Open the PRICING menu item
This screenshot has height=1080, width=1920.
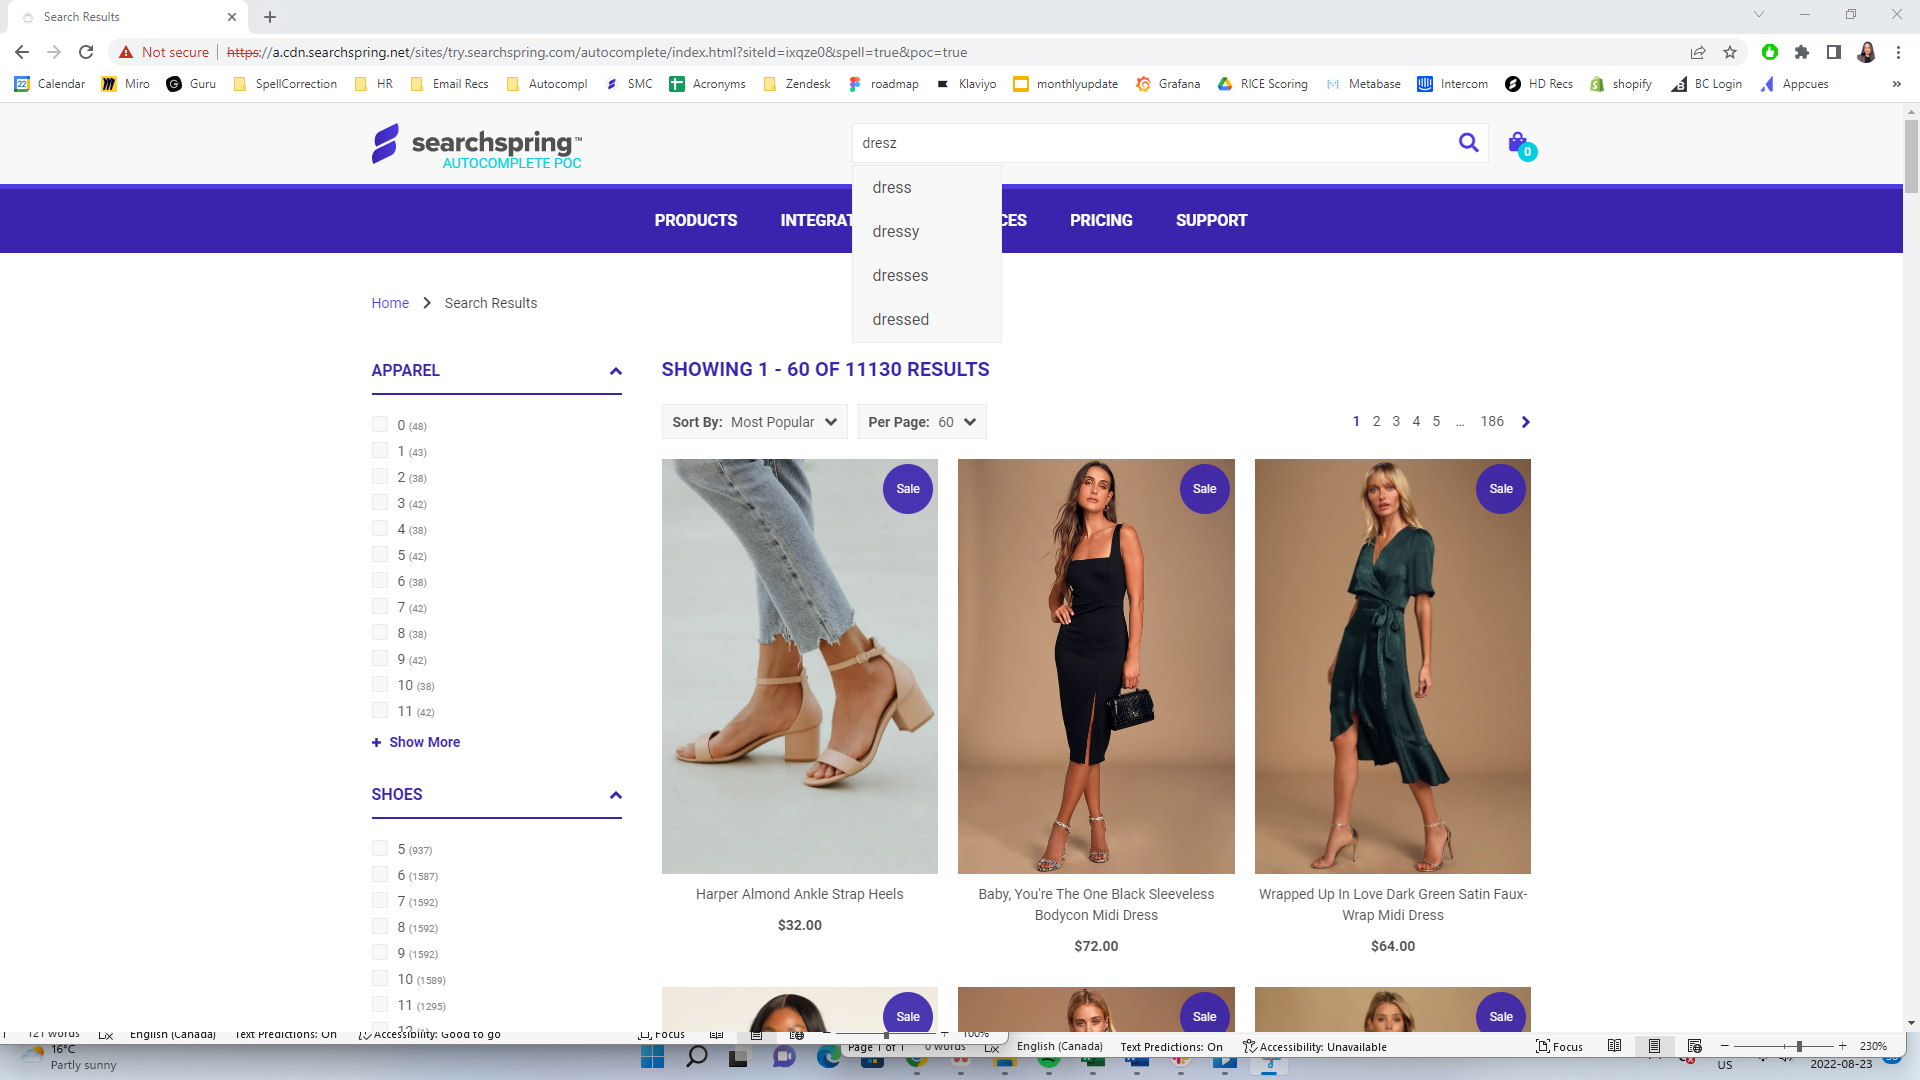(x=1101, y=220)
